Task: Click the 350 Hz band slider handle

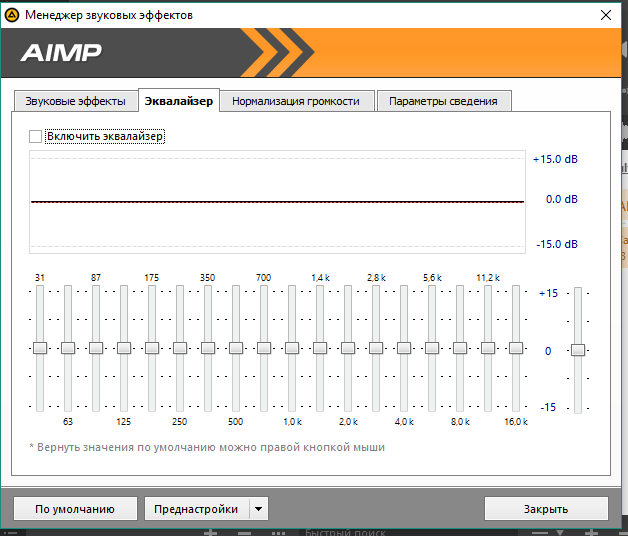Action: pos(208,348)
